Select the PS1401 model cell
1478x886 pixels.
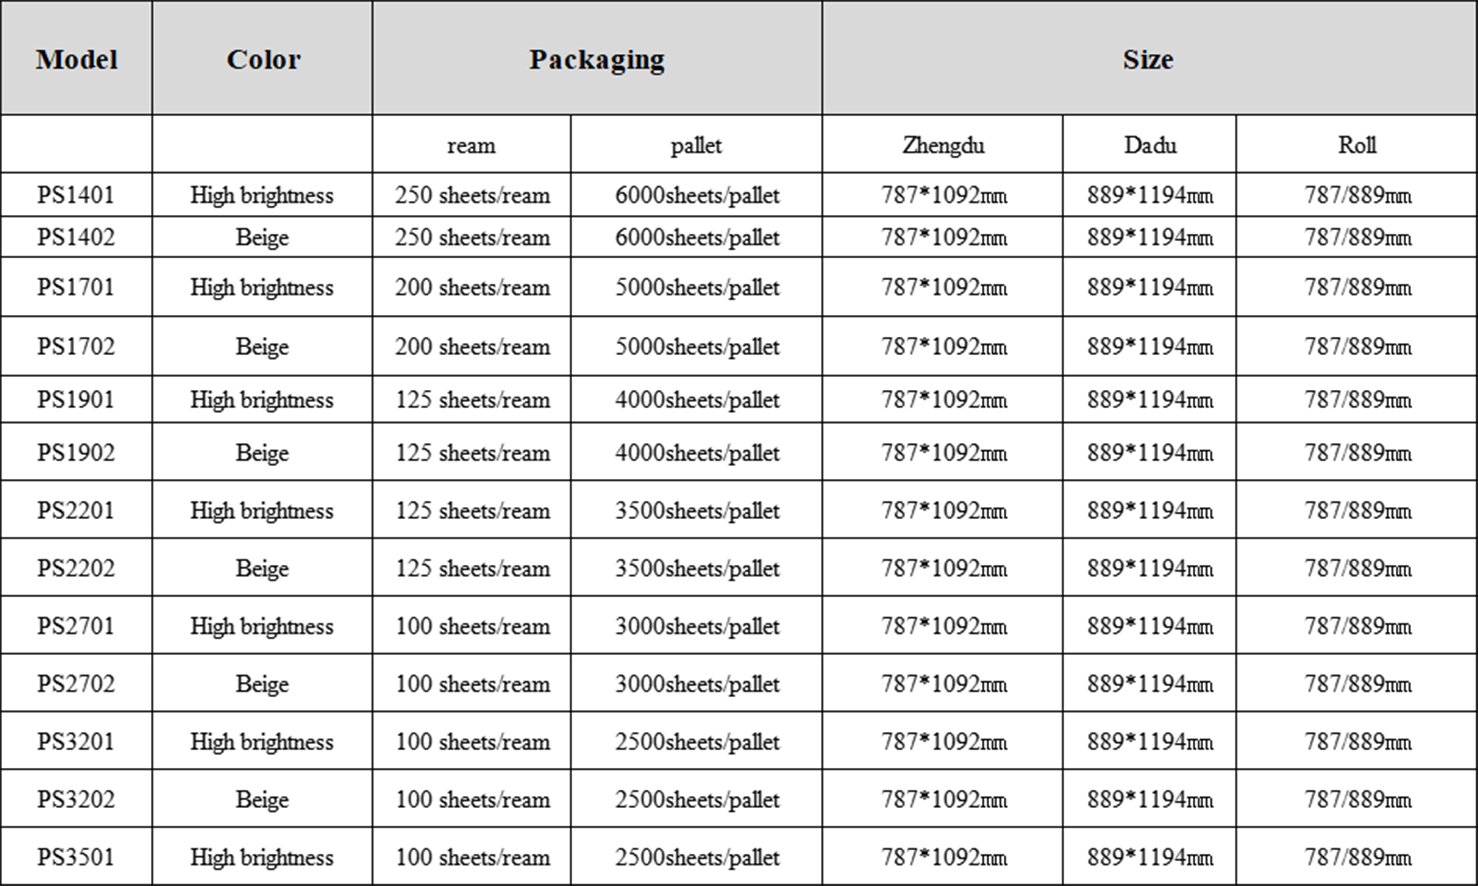click(76, 195)
